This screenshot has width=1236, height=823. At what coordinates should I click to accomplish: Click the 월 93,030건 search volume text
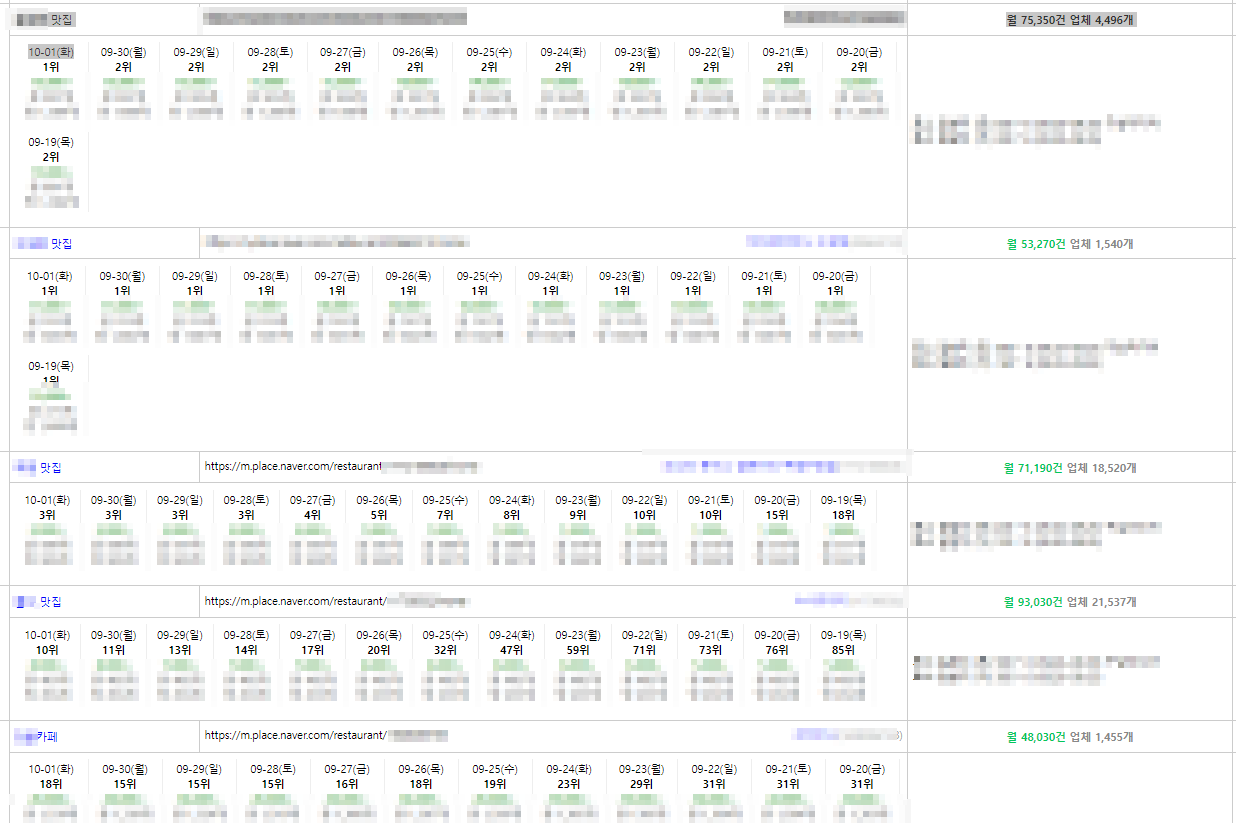pyautogui.click(x=1033, y=602)
